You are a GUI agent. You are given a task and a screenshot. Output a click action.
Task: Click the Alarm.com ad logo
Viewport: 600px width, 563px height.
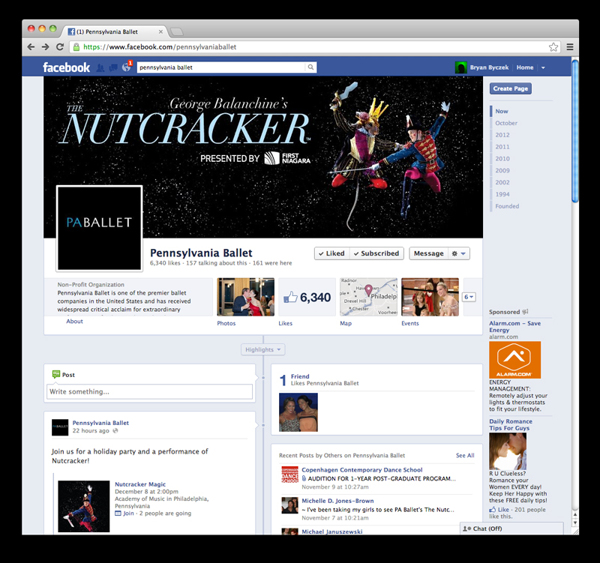(515, 360)
